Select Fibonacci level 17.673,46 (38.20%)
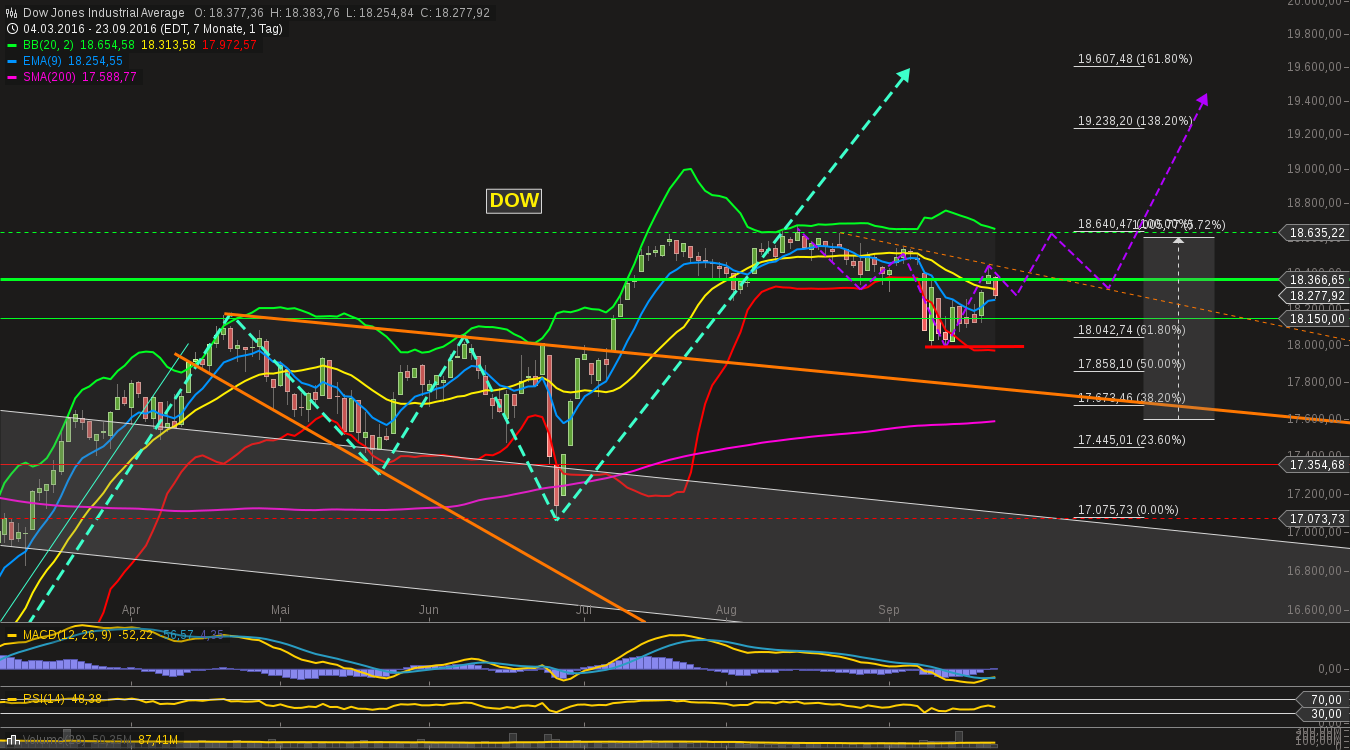Viewport: 1350px width, 750px height. tap(1131, 398)
